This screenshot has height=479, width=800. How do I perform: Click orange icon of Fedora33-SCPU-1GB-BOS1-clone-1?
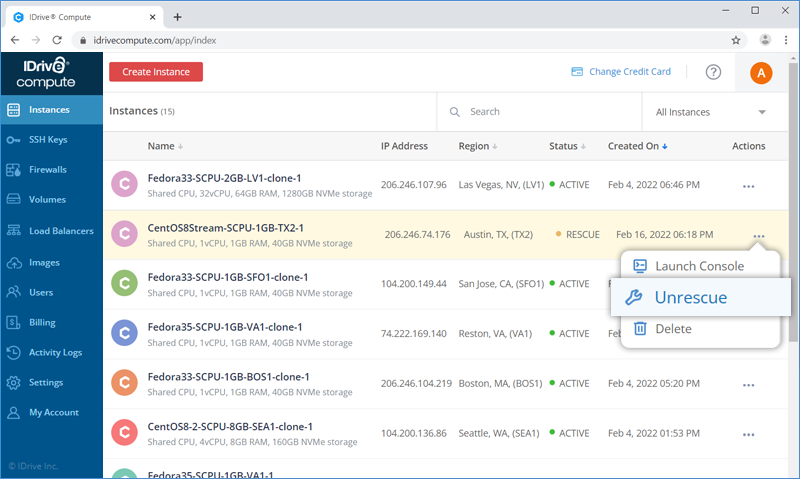124,383
